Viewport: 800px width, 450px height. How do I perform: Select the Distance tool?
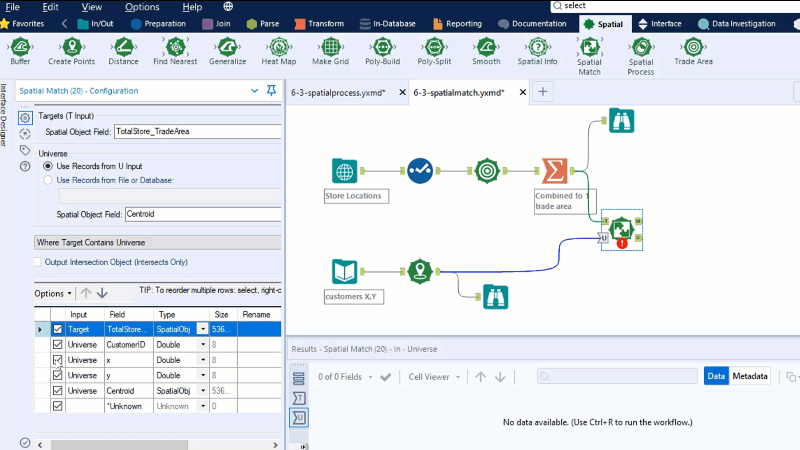(x=123, y=51)
